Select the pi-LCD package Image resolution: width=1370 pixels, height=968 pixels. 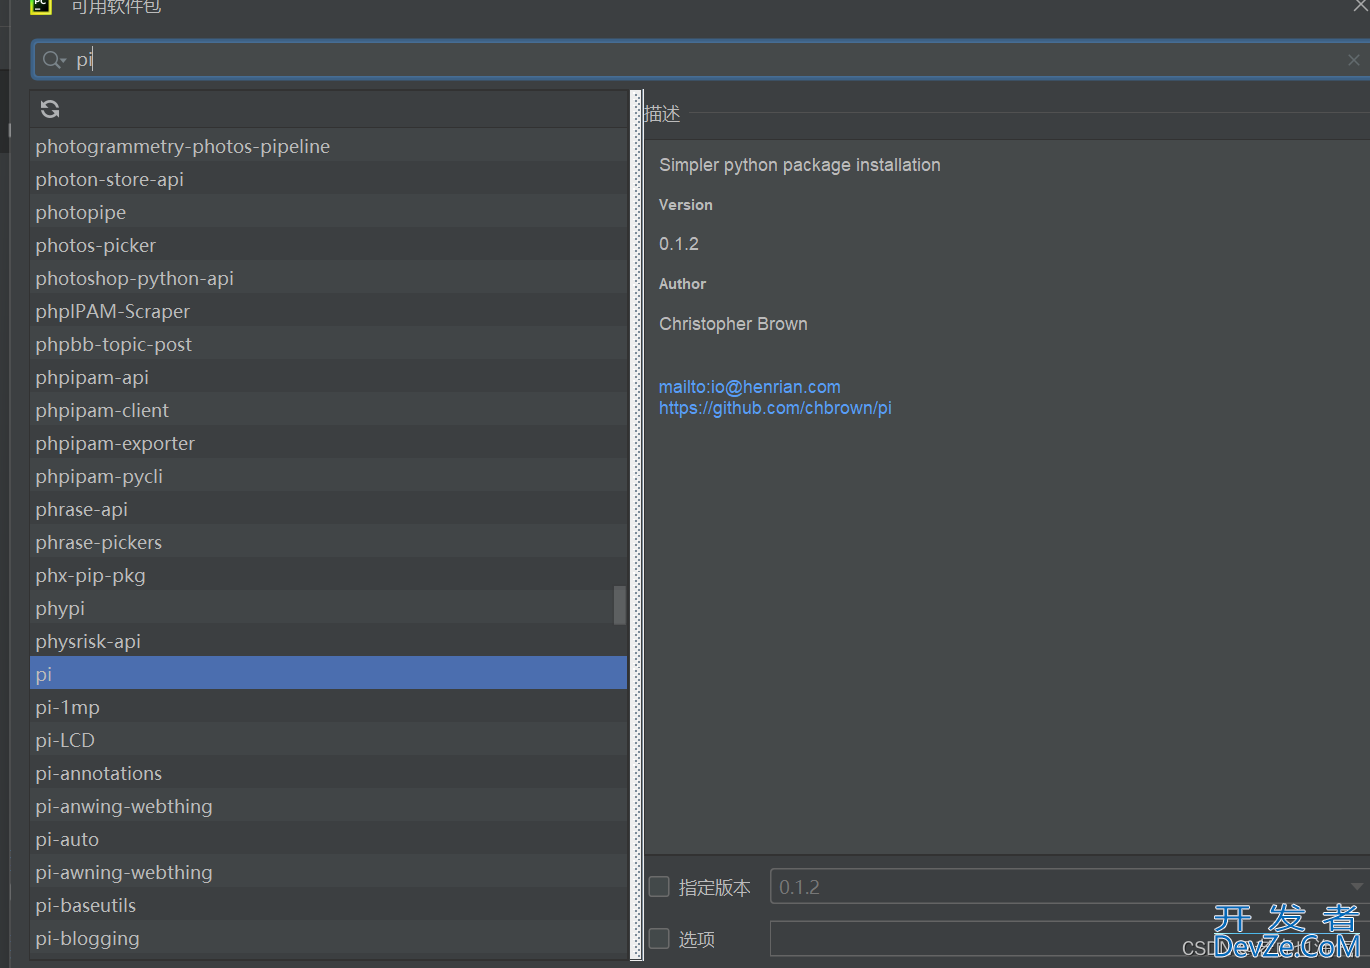point(328,740)
